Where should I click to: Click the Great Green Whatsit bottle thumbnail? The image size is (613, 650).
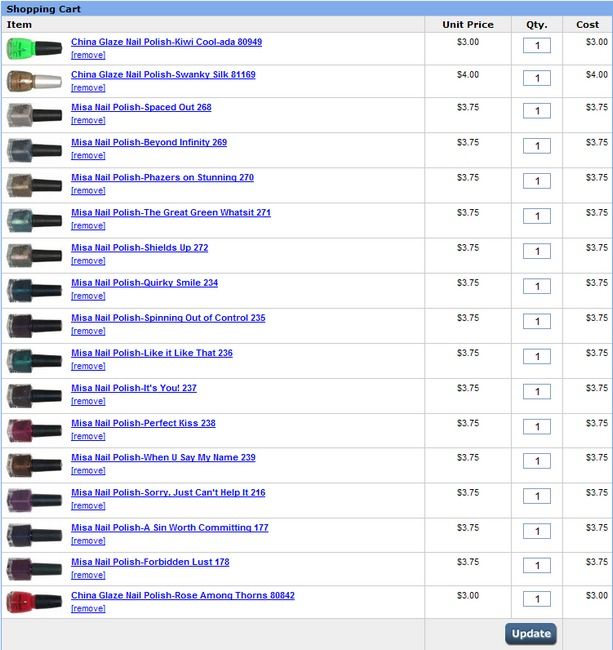click(34, 220)
